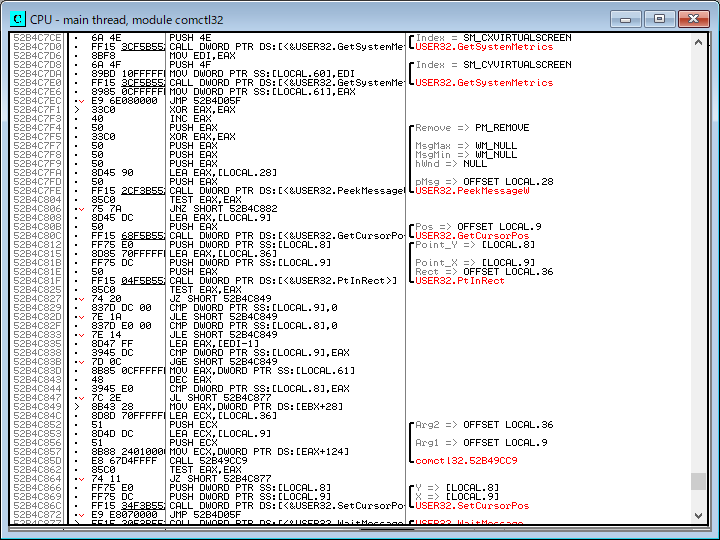Select LEA EAX,[EDI-1] instruction
Image resolution: width=720 pixels, height=540 pixels.
pos(214,343)
